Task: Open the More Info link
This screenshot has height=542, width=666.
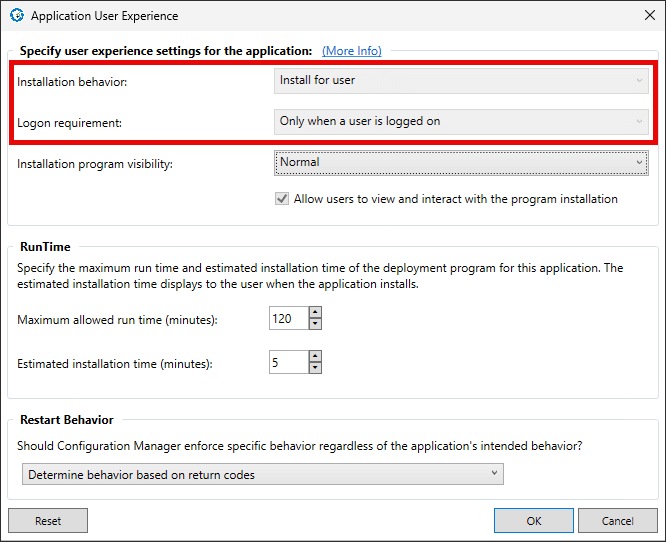Action: (x=351, y=50)
